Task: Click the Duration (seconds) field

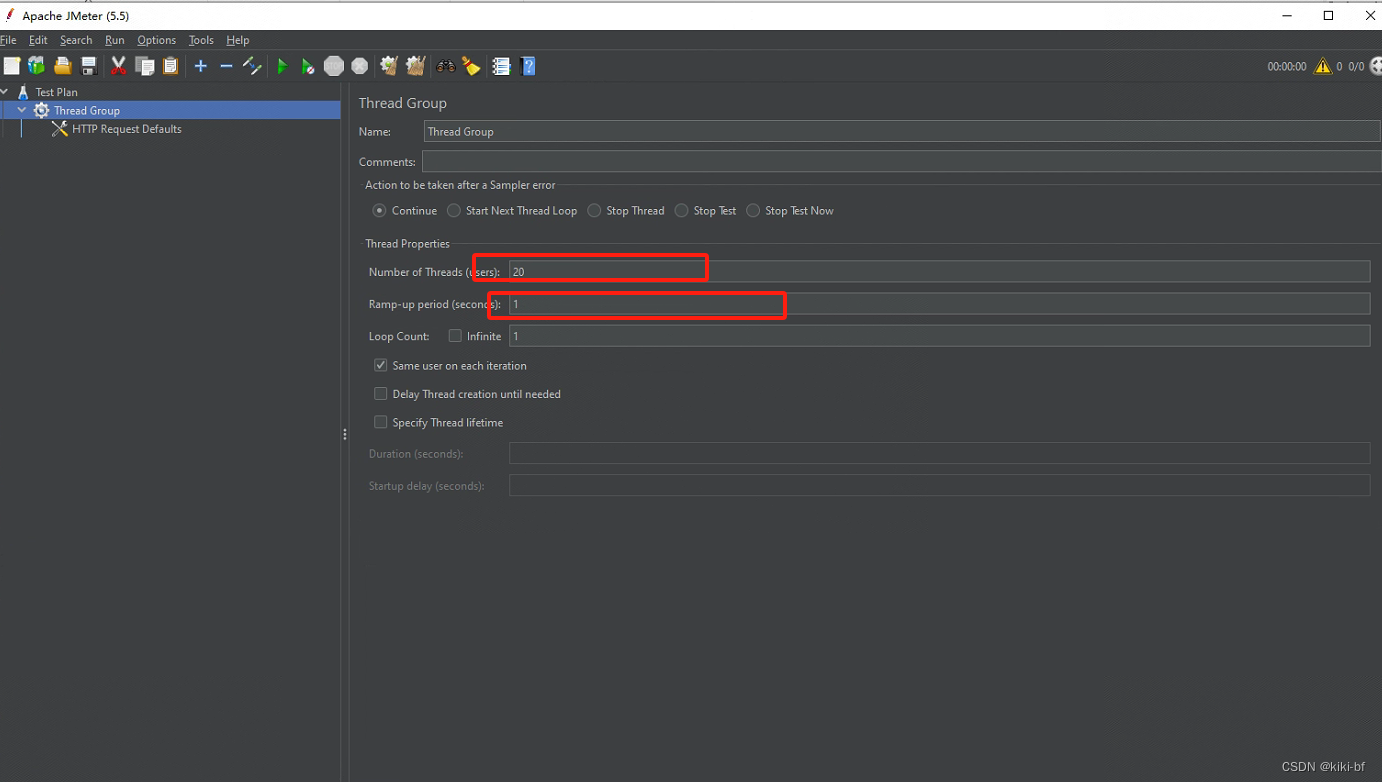Action: 939,453
